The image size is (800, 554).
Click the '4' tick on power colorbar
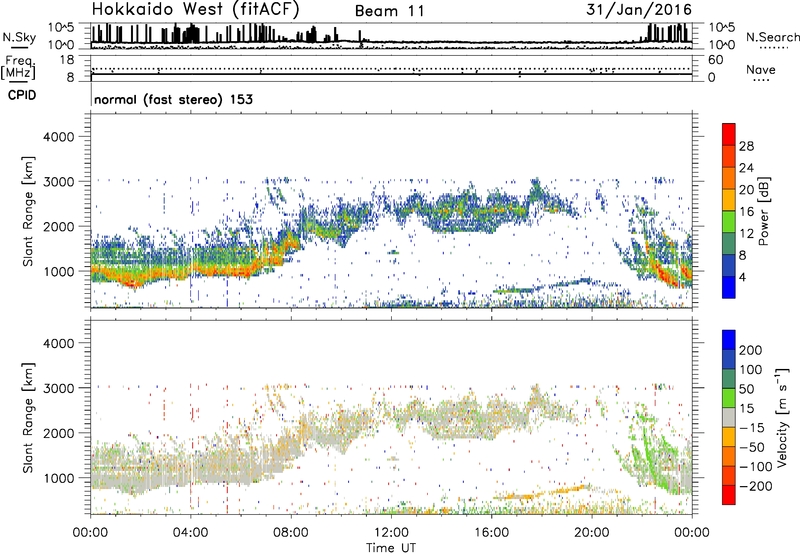743,277
